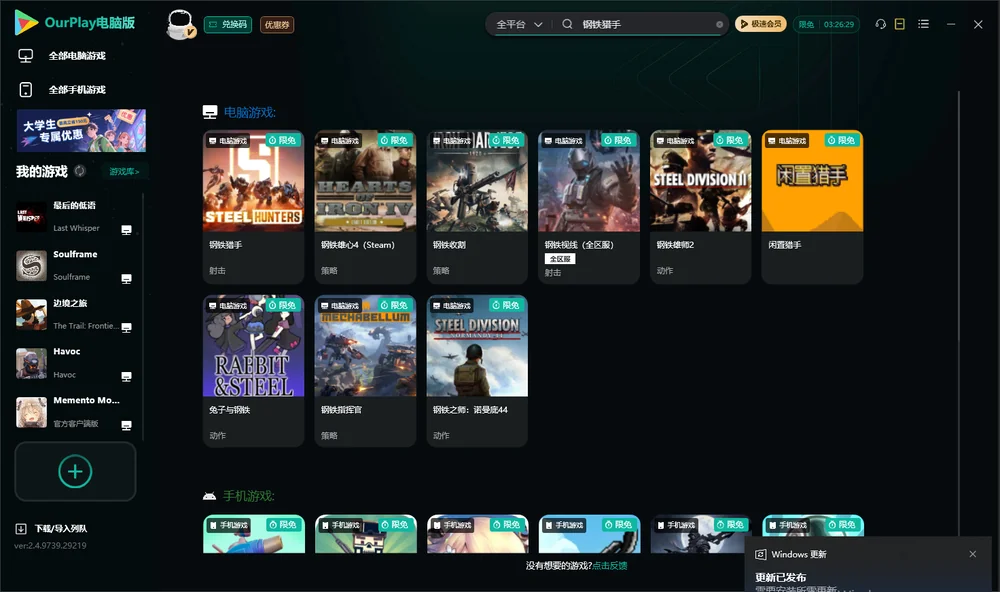Click the 钢铁猎手 search input field
The height and width of the screenshot is (592, 1000).
[644, 24]
